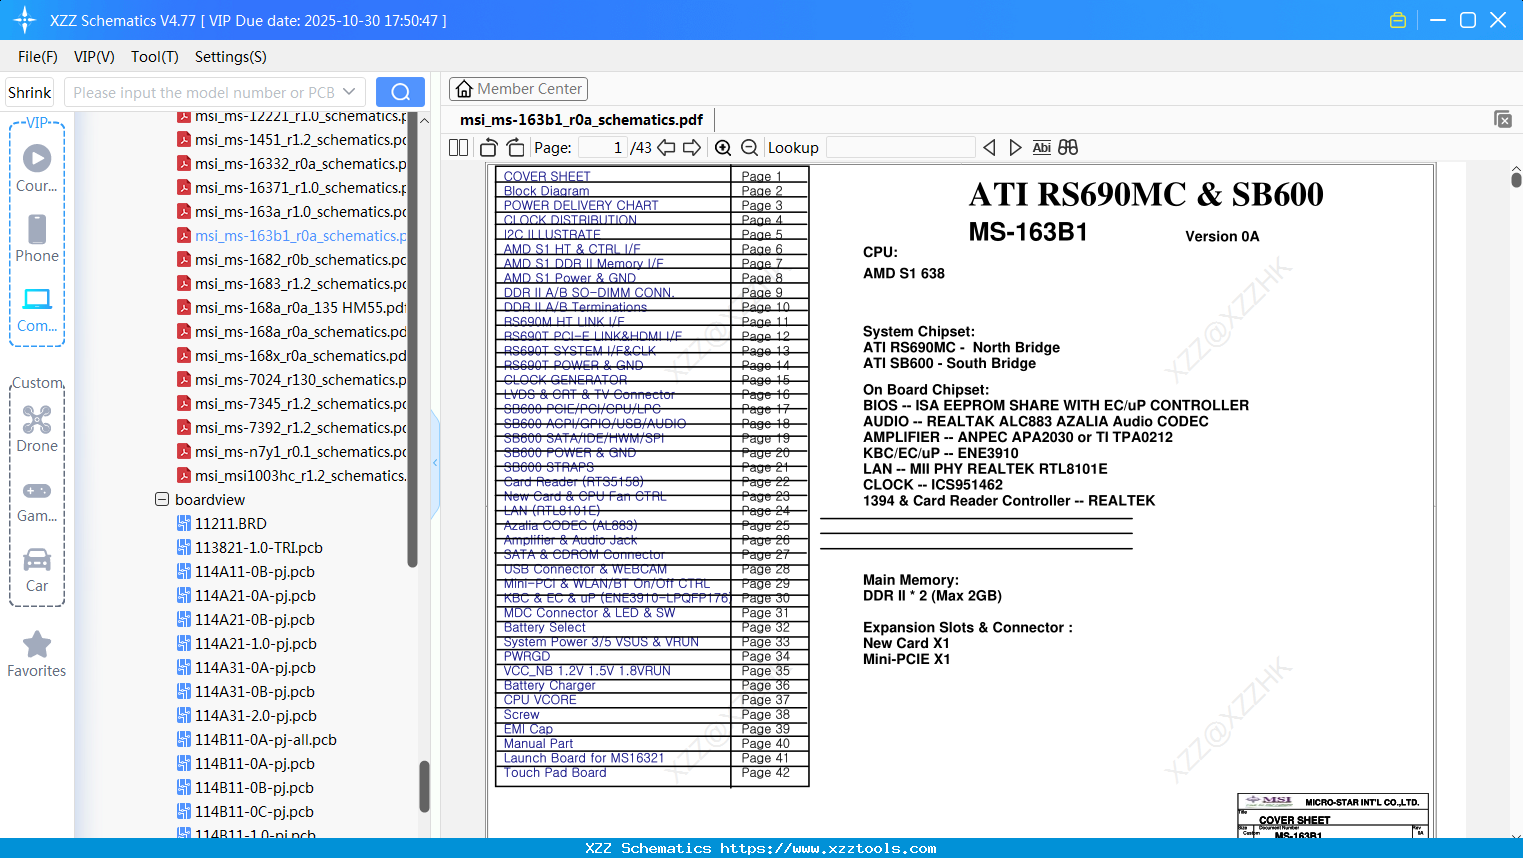
Task: Find next lookup match
Action: 1015,148
